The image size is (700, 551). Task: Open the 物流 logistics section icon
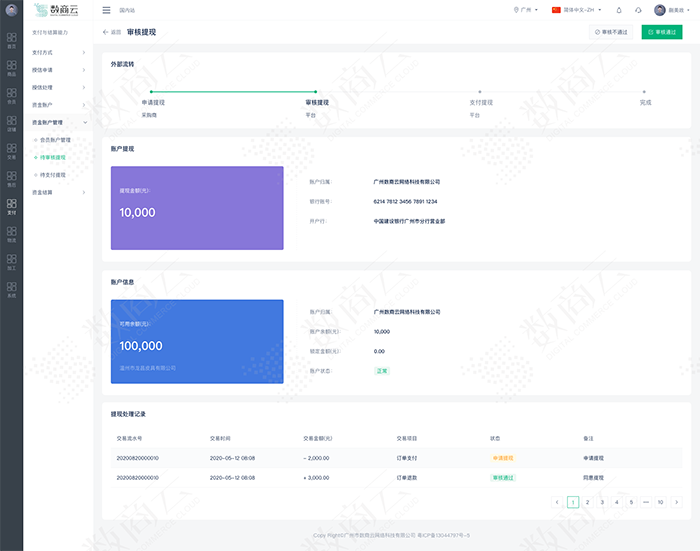(x=12, y=234)
